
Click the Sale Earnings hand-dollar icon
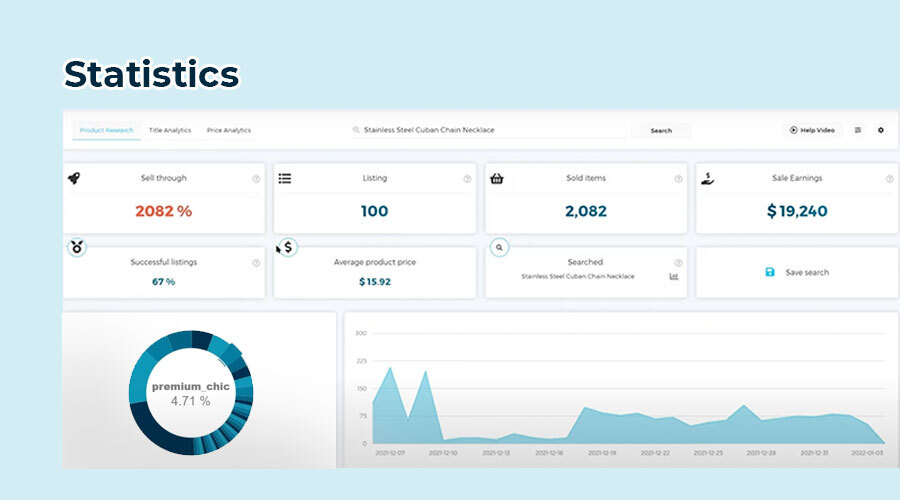[707, 178]
